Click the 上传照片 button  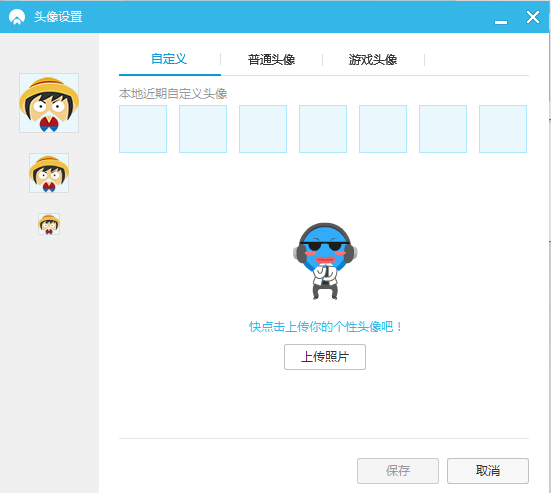(x=325, y=357)
